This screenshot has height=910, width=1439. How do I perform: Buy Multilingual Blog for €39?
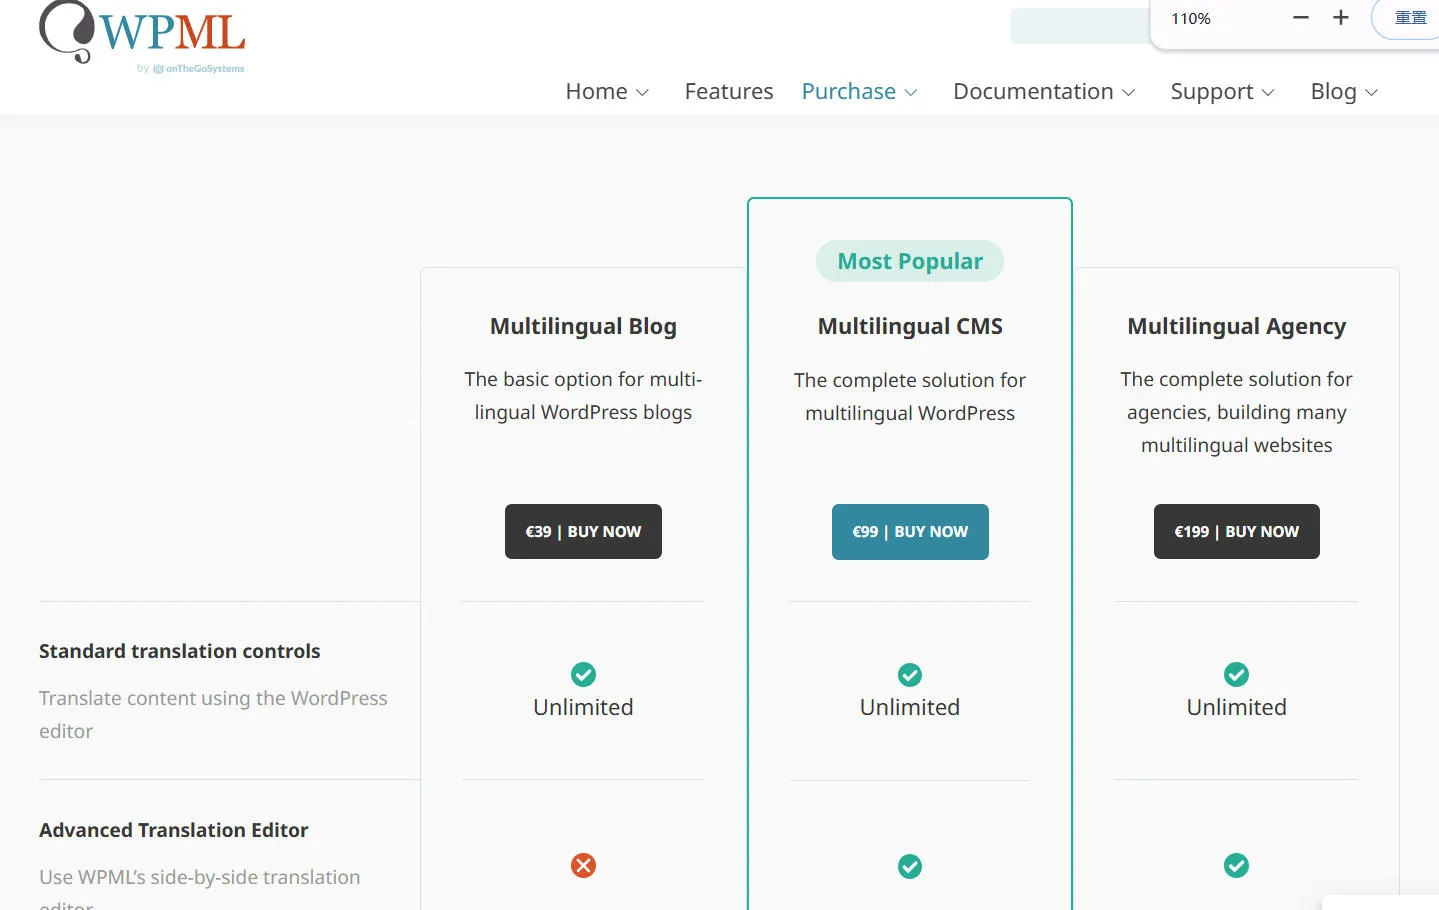coord(583,532)
